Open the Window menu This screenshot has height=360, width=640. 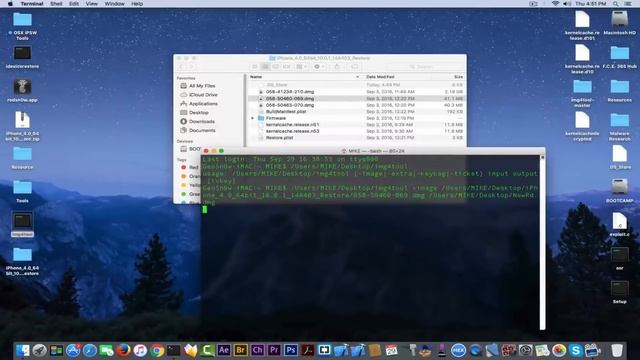[x=115, y=4]
